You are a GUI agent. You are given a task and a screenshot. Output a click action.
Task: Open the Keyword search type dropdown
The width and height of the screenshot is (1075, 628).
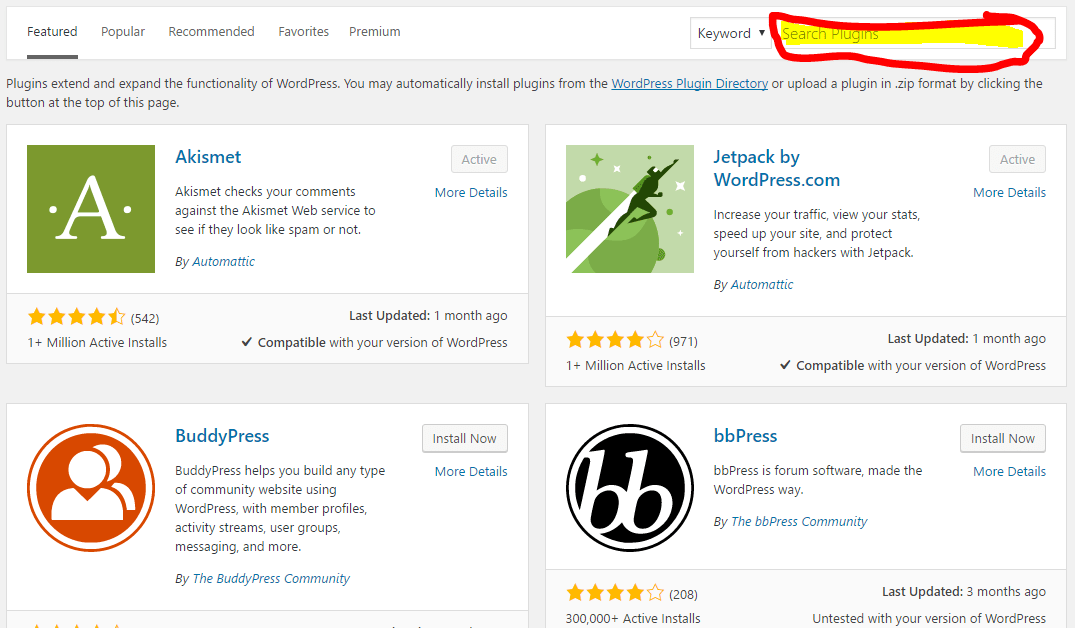(731, 33)
